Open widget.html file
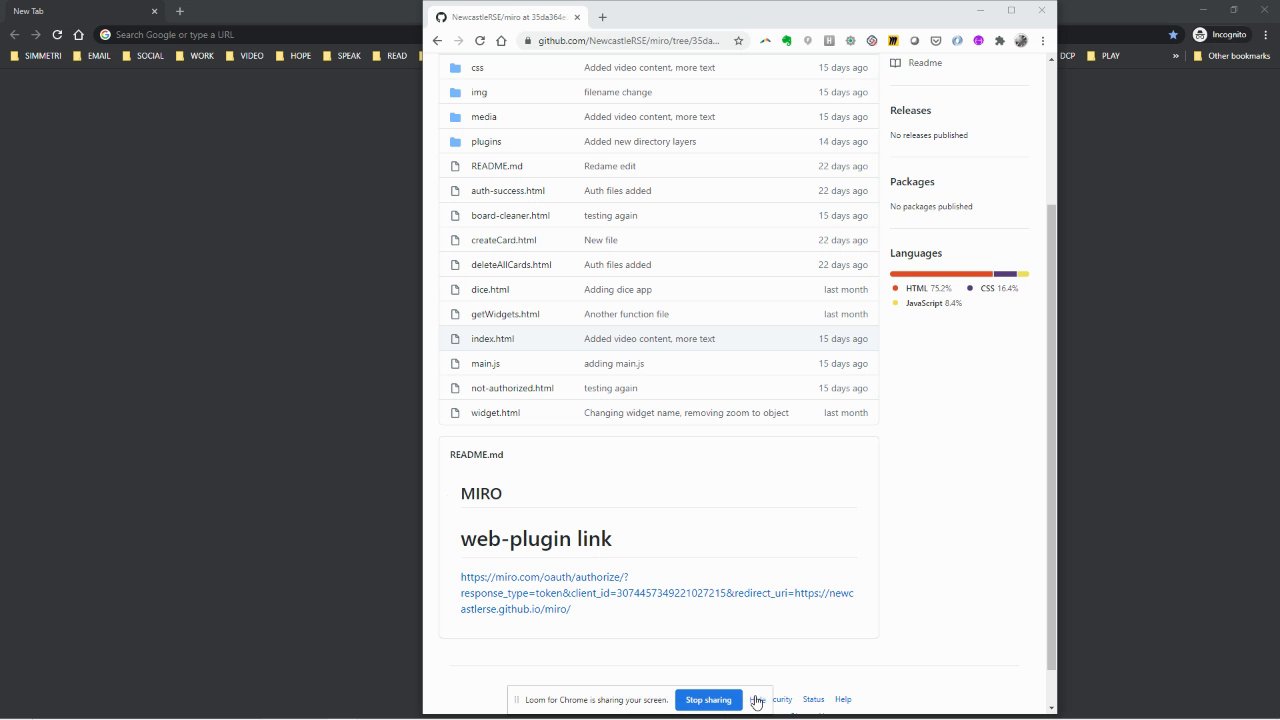The image size is (1280, 720). (495, 413)
